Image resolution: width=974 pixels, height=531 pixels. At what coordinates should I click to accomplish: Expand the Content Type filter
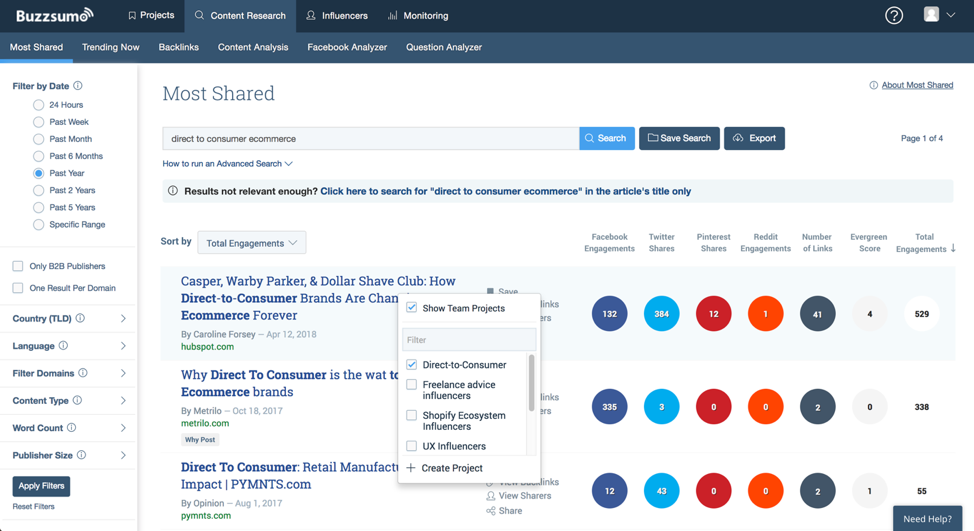tap(123, 400)
